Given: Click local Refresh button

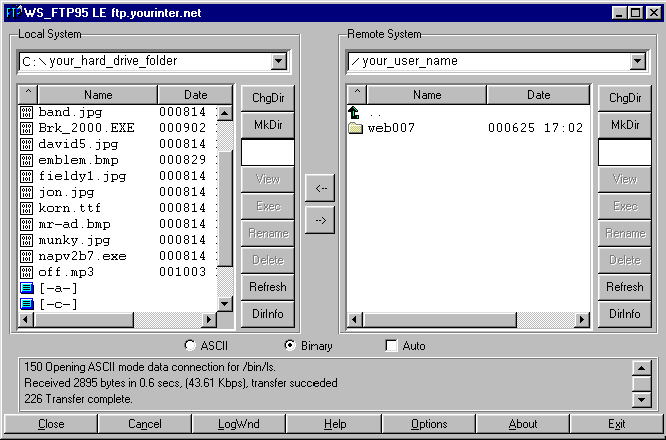Looking at the screenshot, I should (x=268, y=287).
